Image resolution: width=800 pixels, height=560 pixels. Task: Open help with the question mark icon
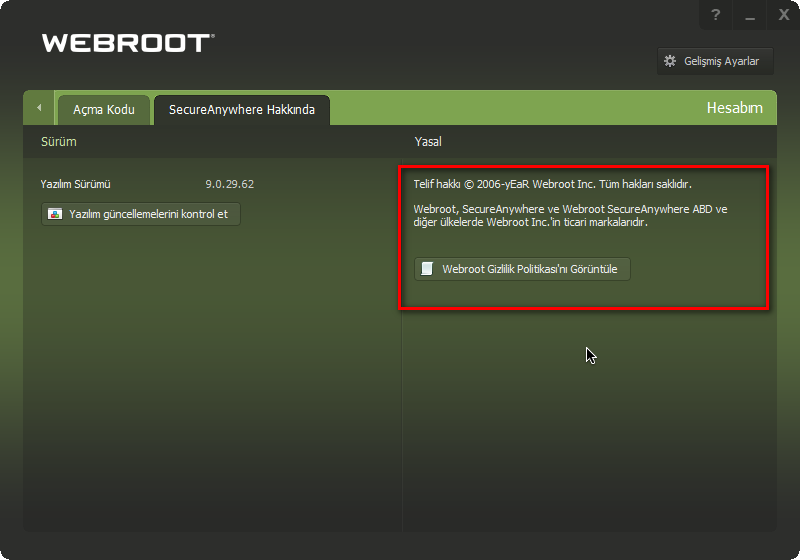pyautogui.click(x=715, y=15)
